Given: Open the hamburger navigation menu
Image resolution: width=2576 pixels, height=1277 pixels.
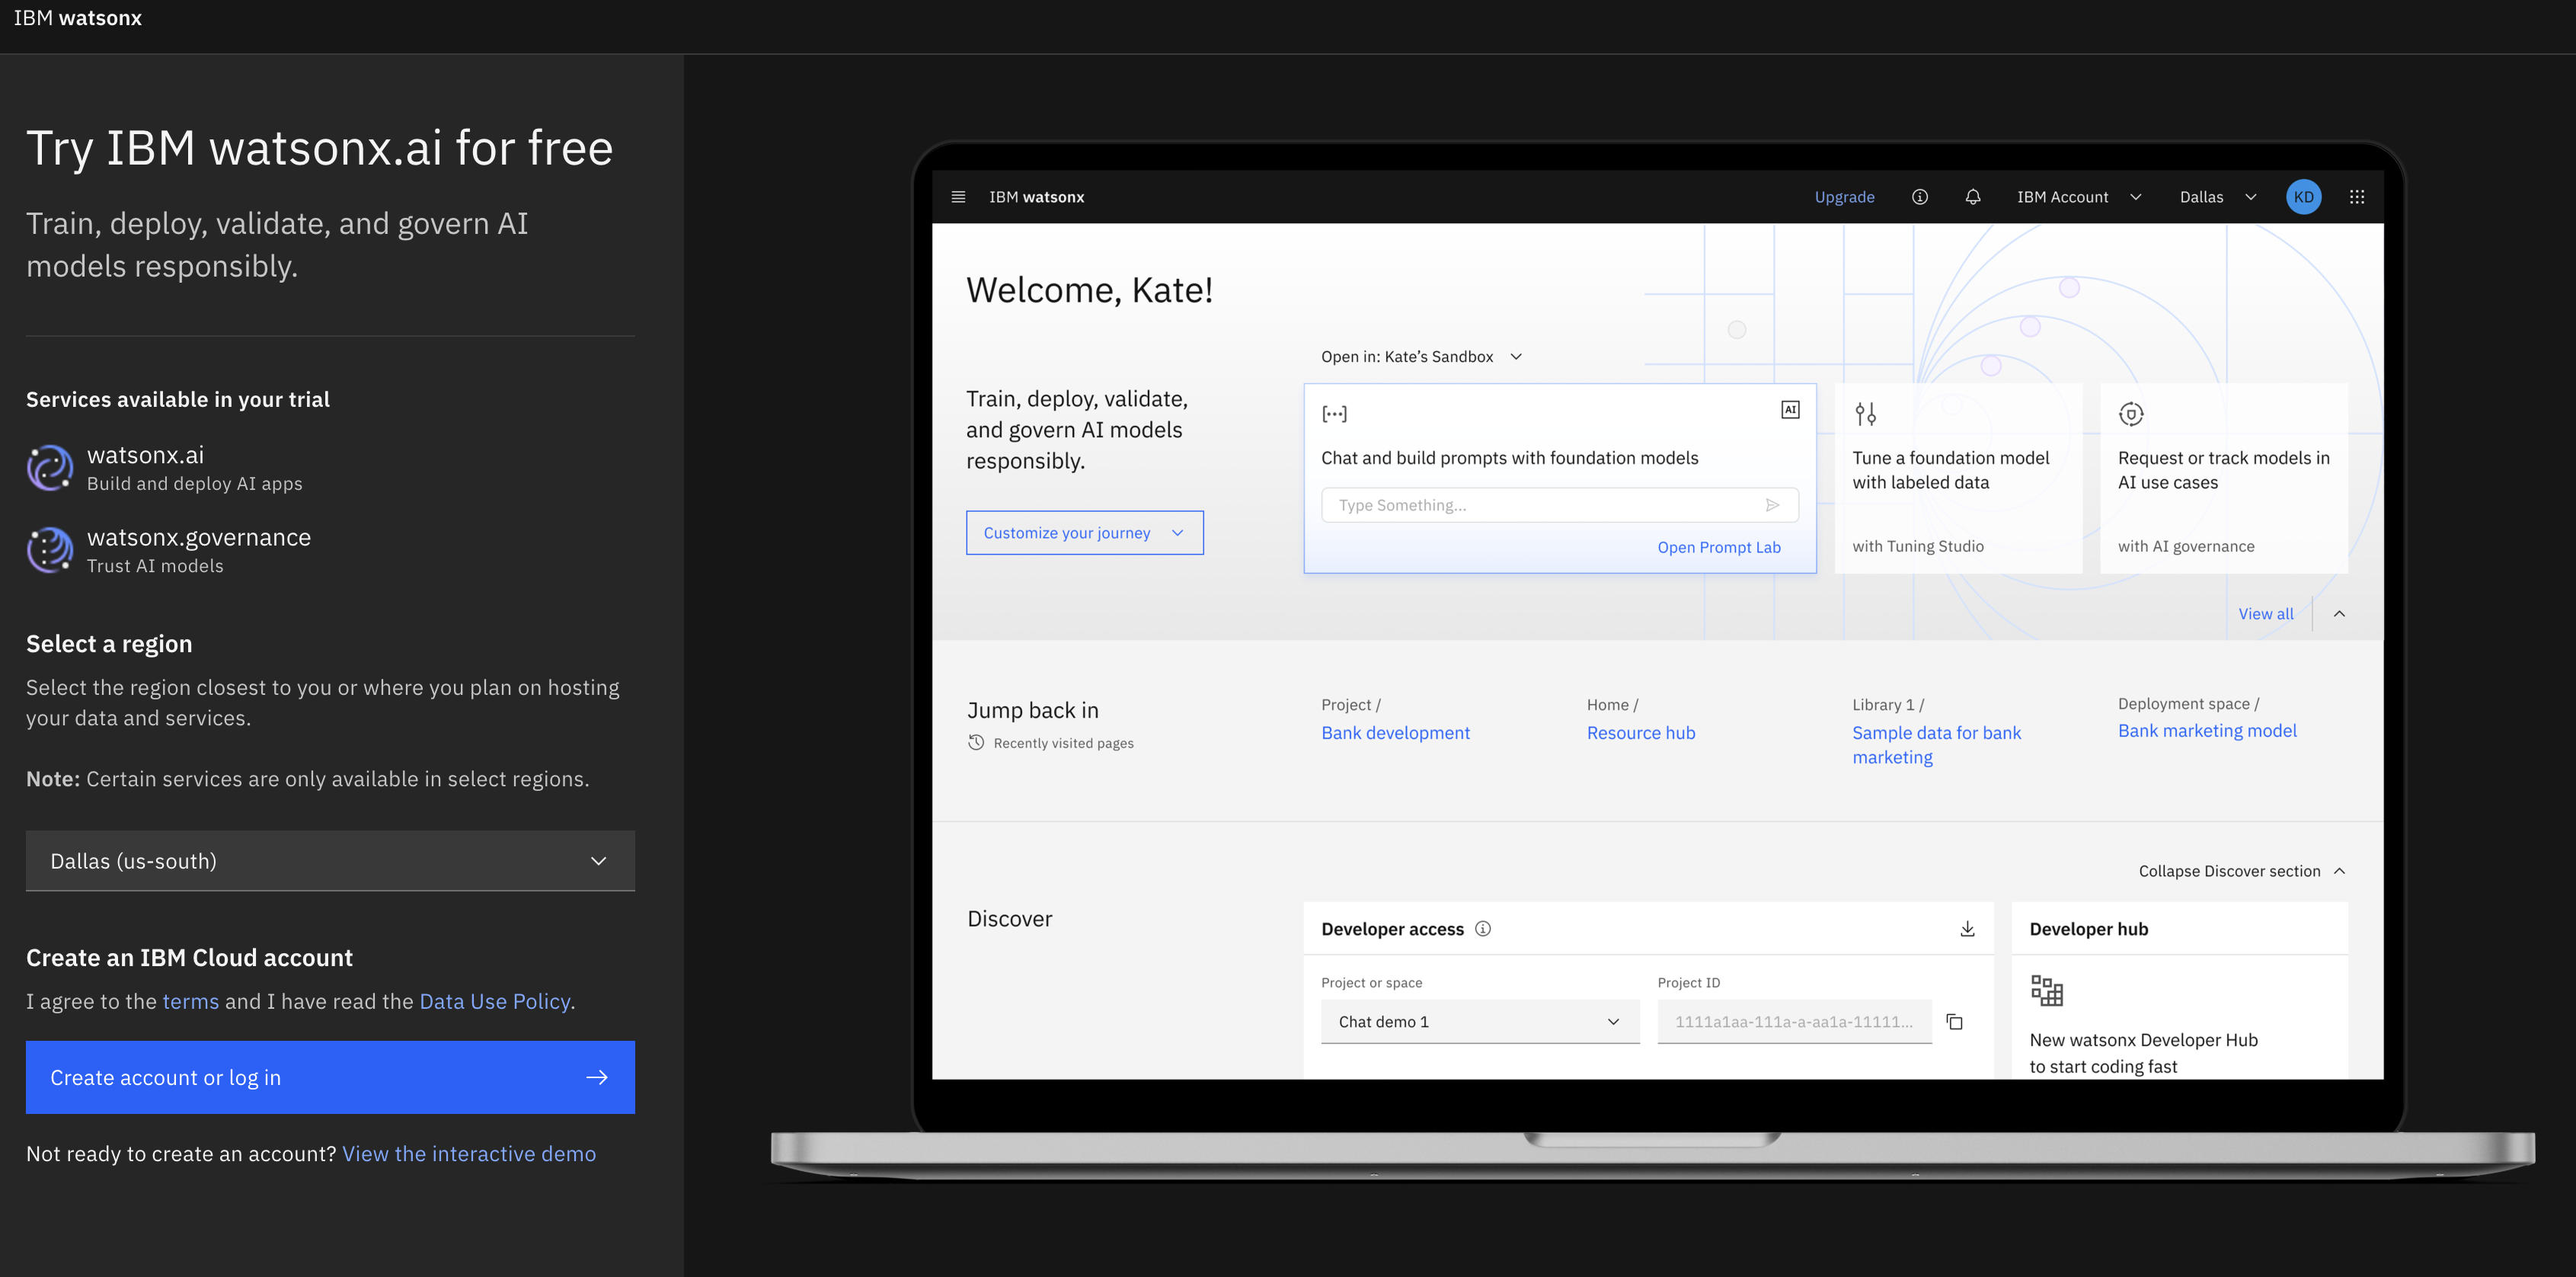Looking at the screenshot, I should (958, 197).
